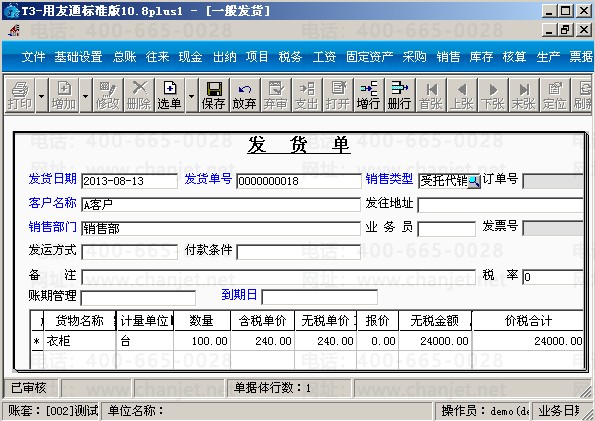Click the 增行 add row icon
This screenshot has height=421, width=595.
368,95
